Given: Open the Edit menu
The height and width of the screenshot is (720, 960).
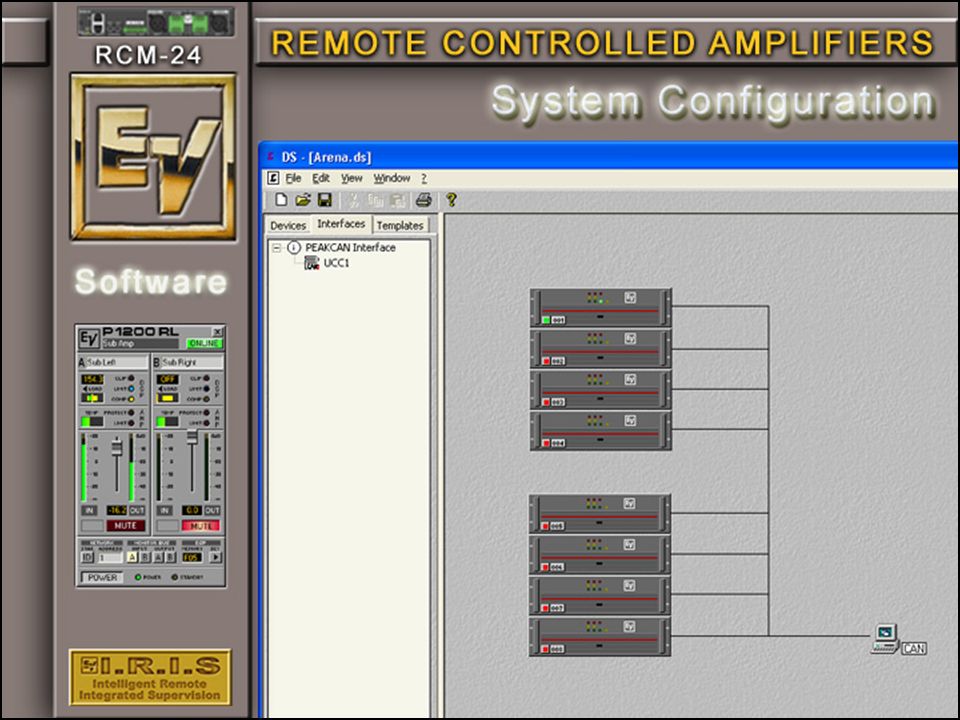Looking at the screenshot, I should pyautogui.click(x=321, y=178).
